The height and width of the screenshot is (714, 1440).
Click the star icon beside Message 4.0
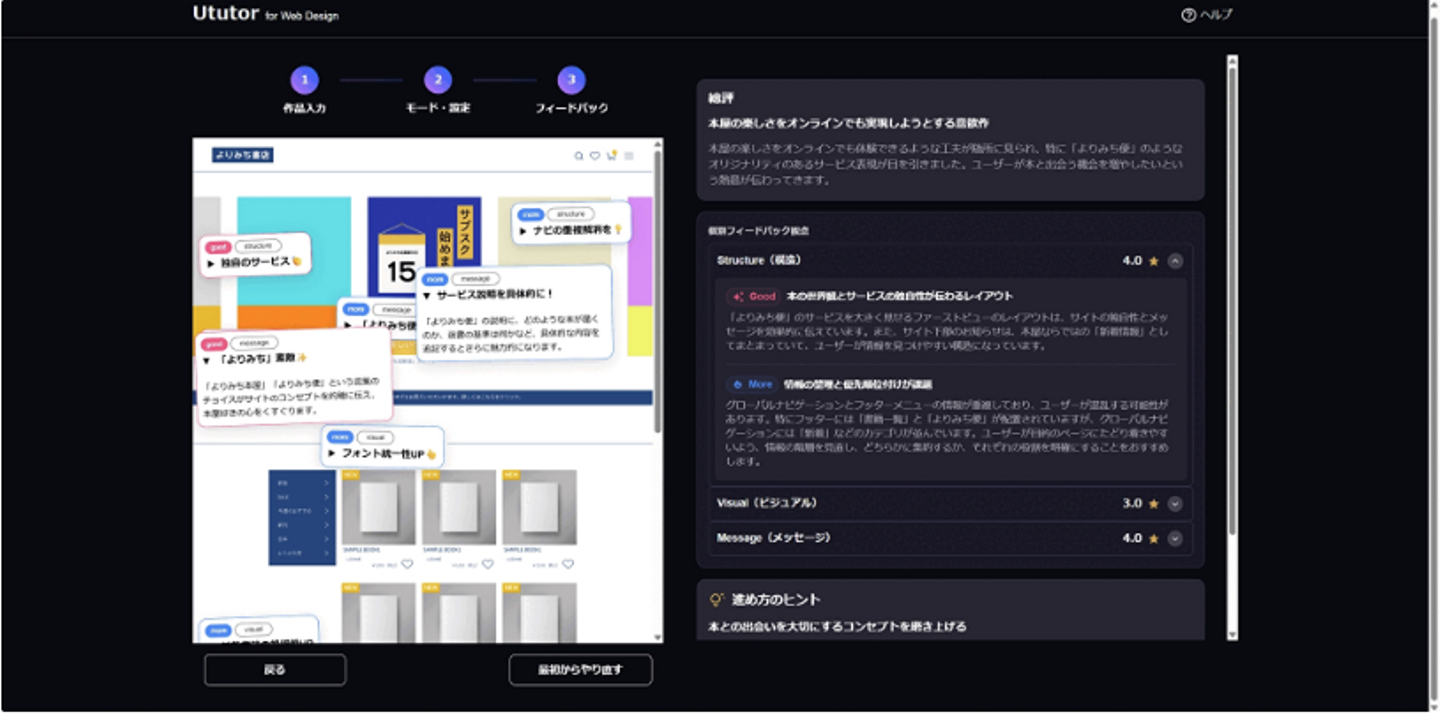(x=1153, y=539)
